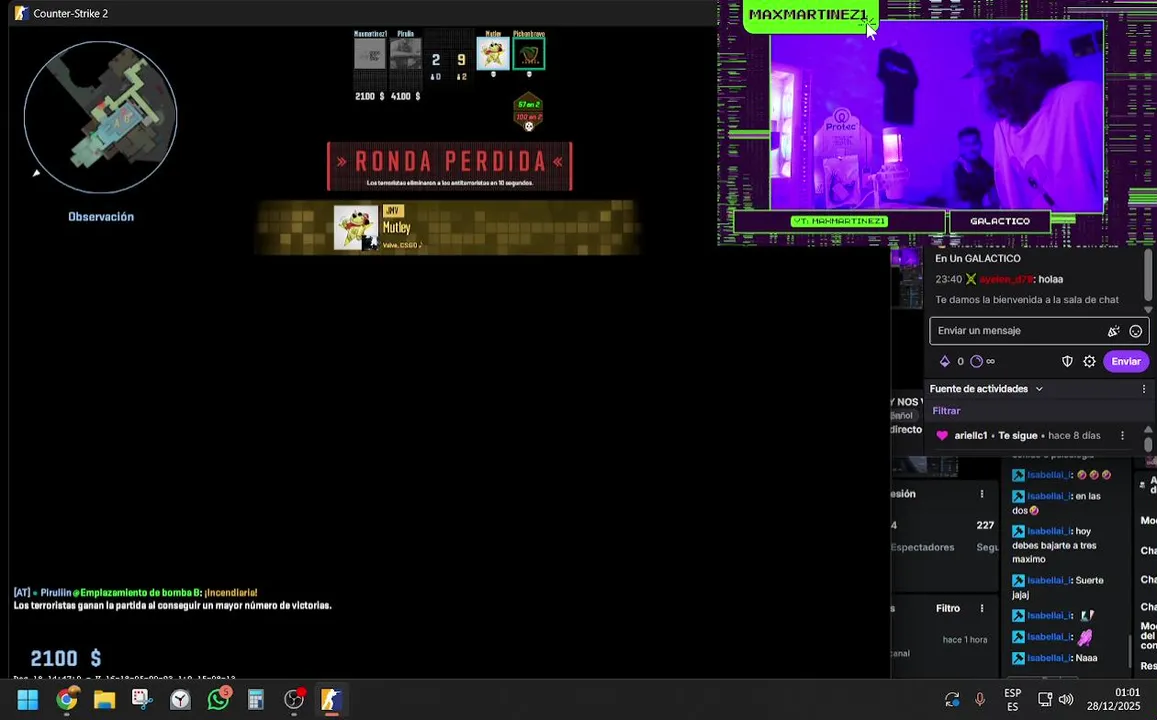
Task: Click the celebration party popper icon
Action: 1113,331
